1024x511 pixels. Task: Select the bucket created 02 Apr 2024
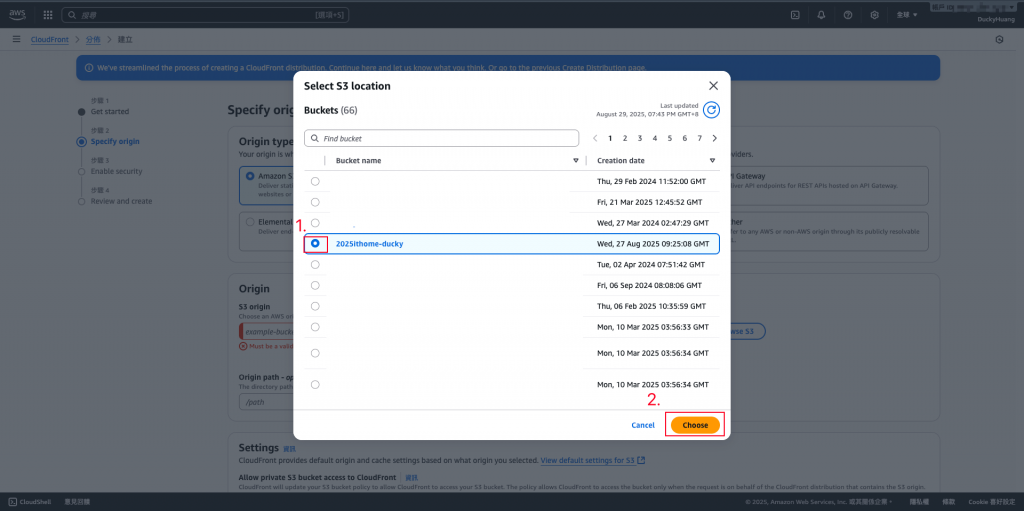coord(315,265)
